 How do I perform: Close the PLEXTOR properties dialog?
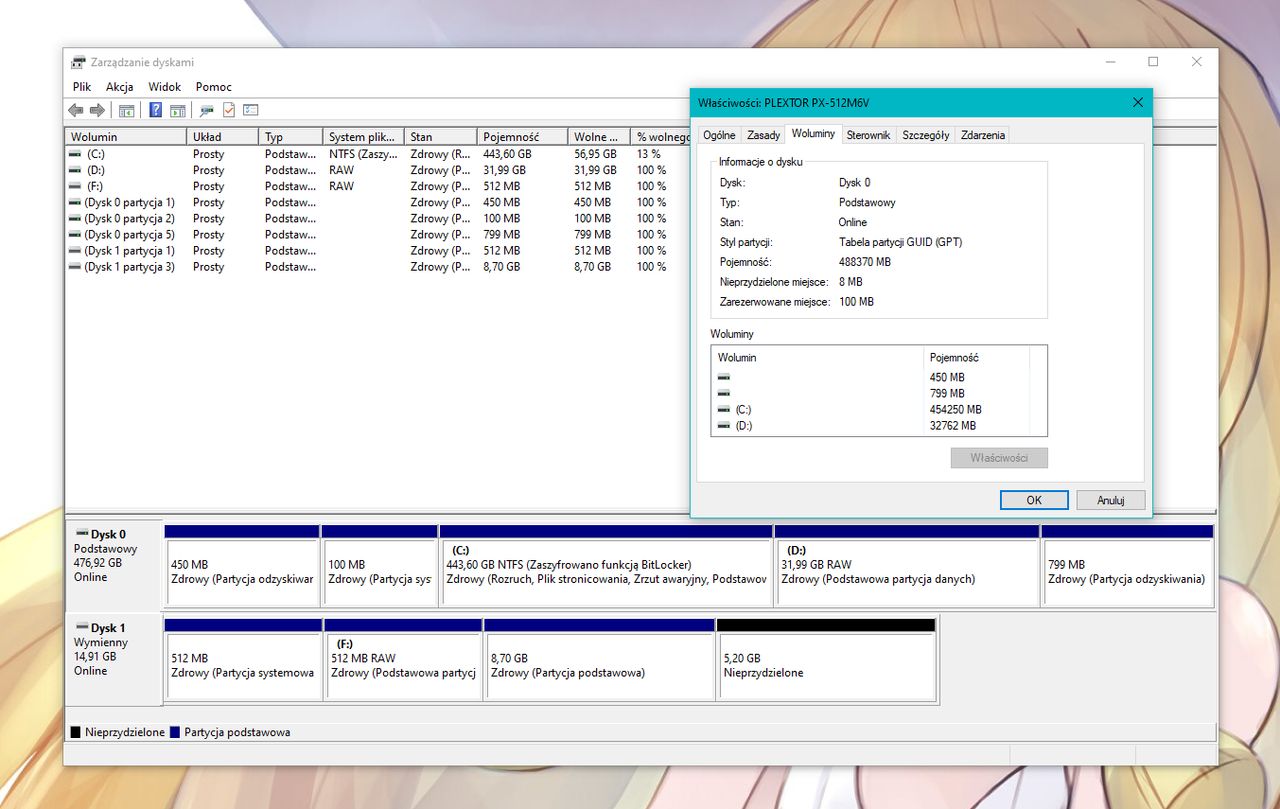[x=1137, y=103]
